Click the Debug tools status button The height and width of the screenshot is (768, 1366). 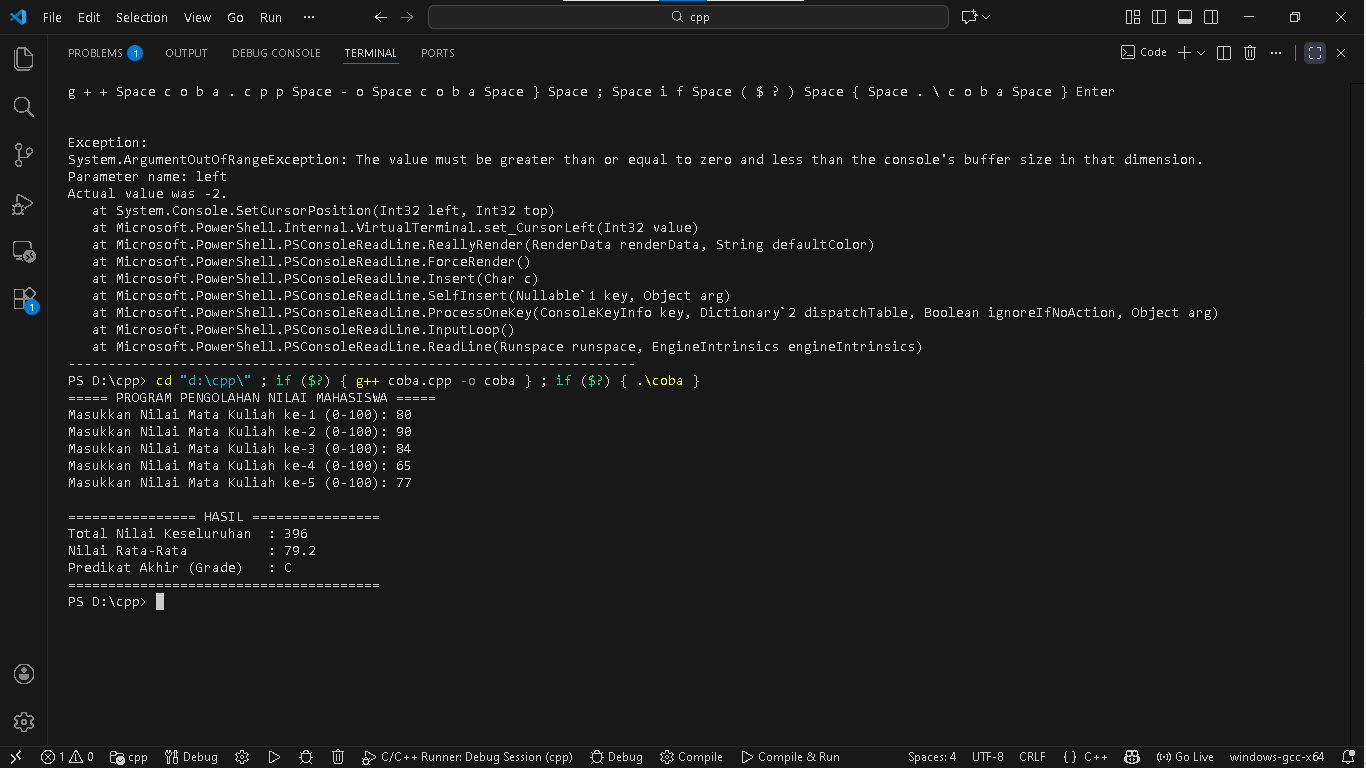(x=191, y=757)
